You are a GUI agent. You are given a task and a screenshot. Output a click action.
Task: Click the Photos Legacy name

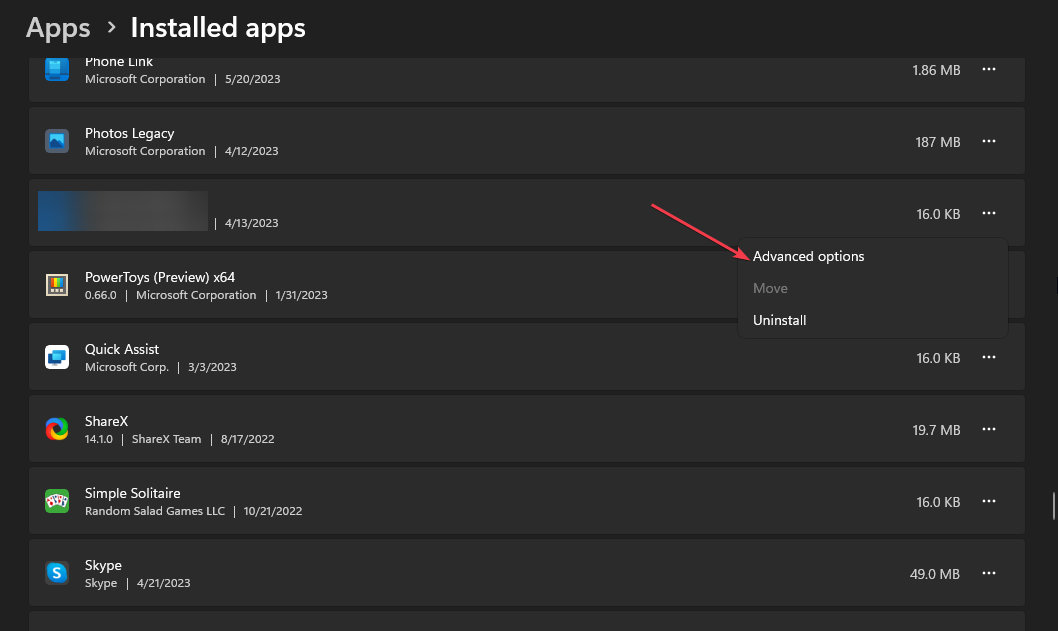click(x=130, y=133)
